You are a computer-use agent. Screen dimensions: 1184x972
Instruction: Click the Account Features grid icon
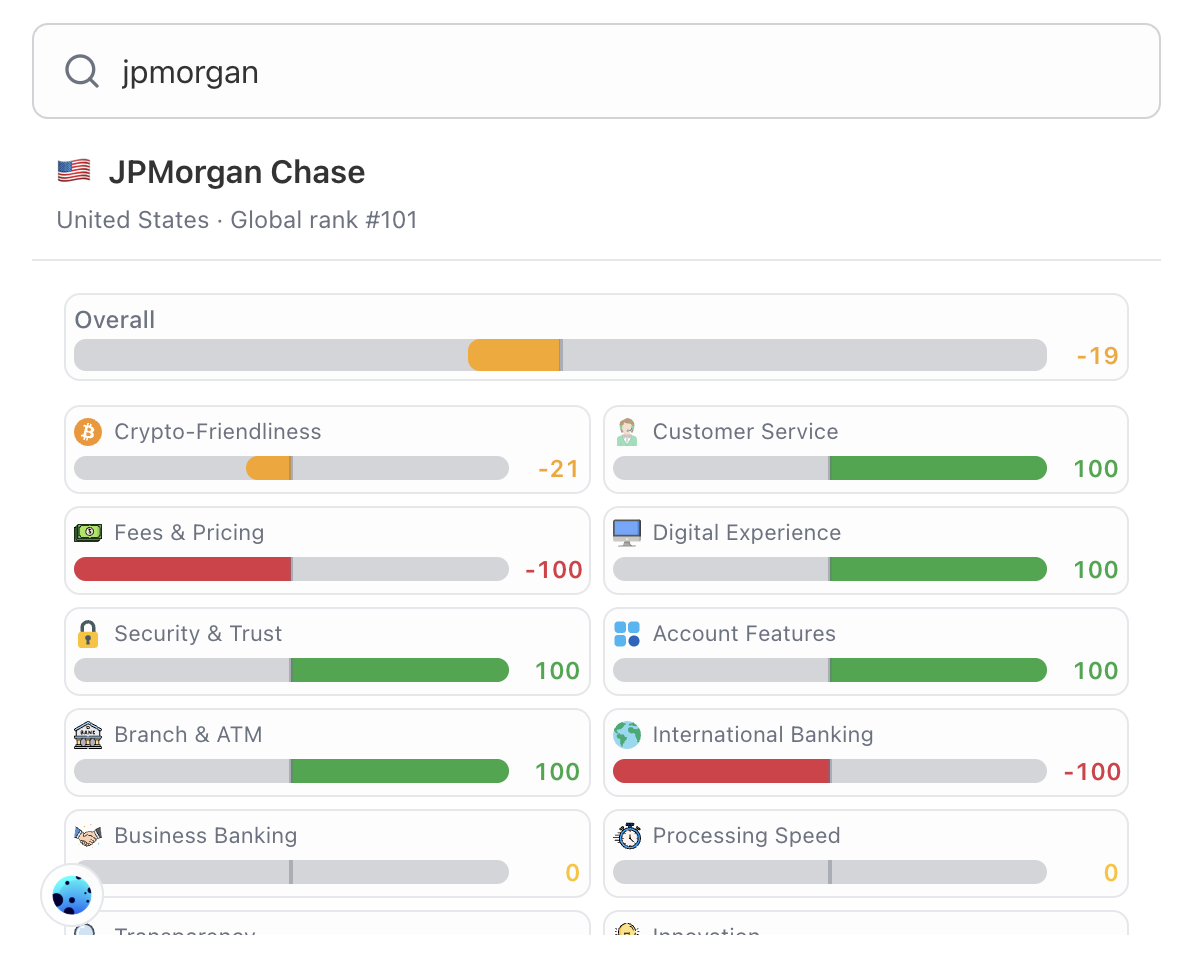pos(627,634)
